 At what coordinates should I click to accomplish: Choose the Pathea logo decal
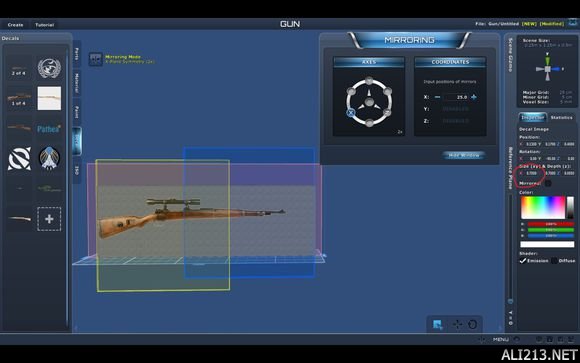(x=49, y=129)
